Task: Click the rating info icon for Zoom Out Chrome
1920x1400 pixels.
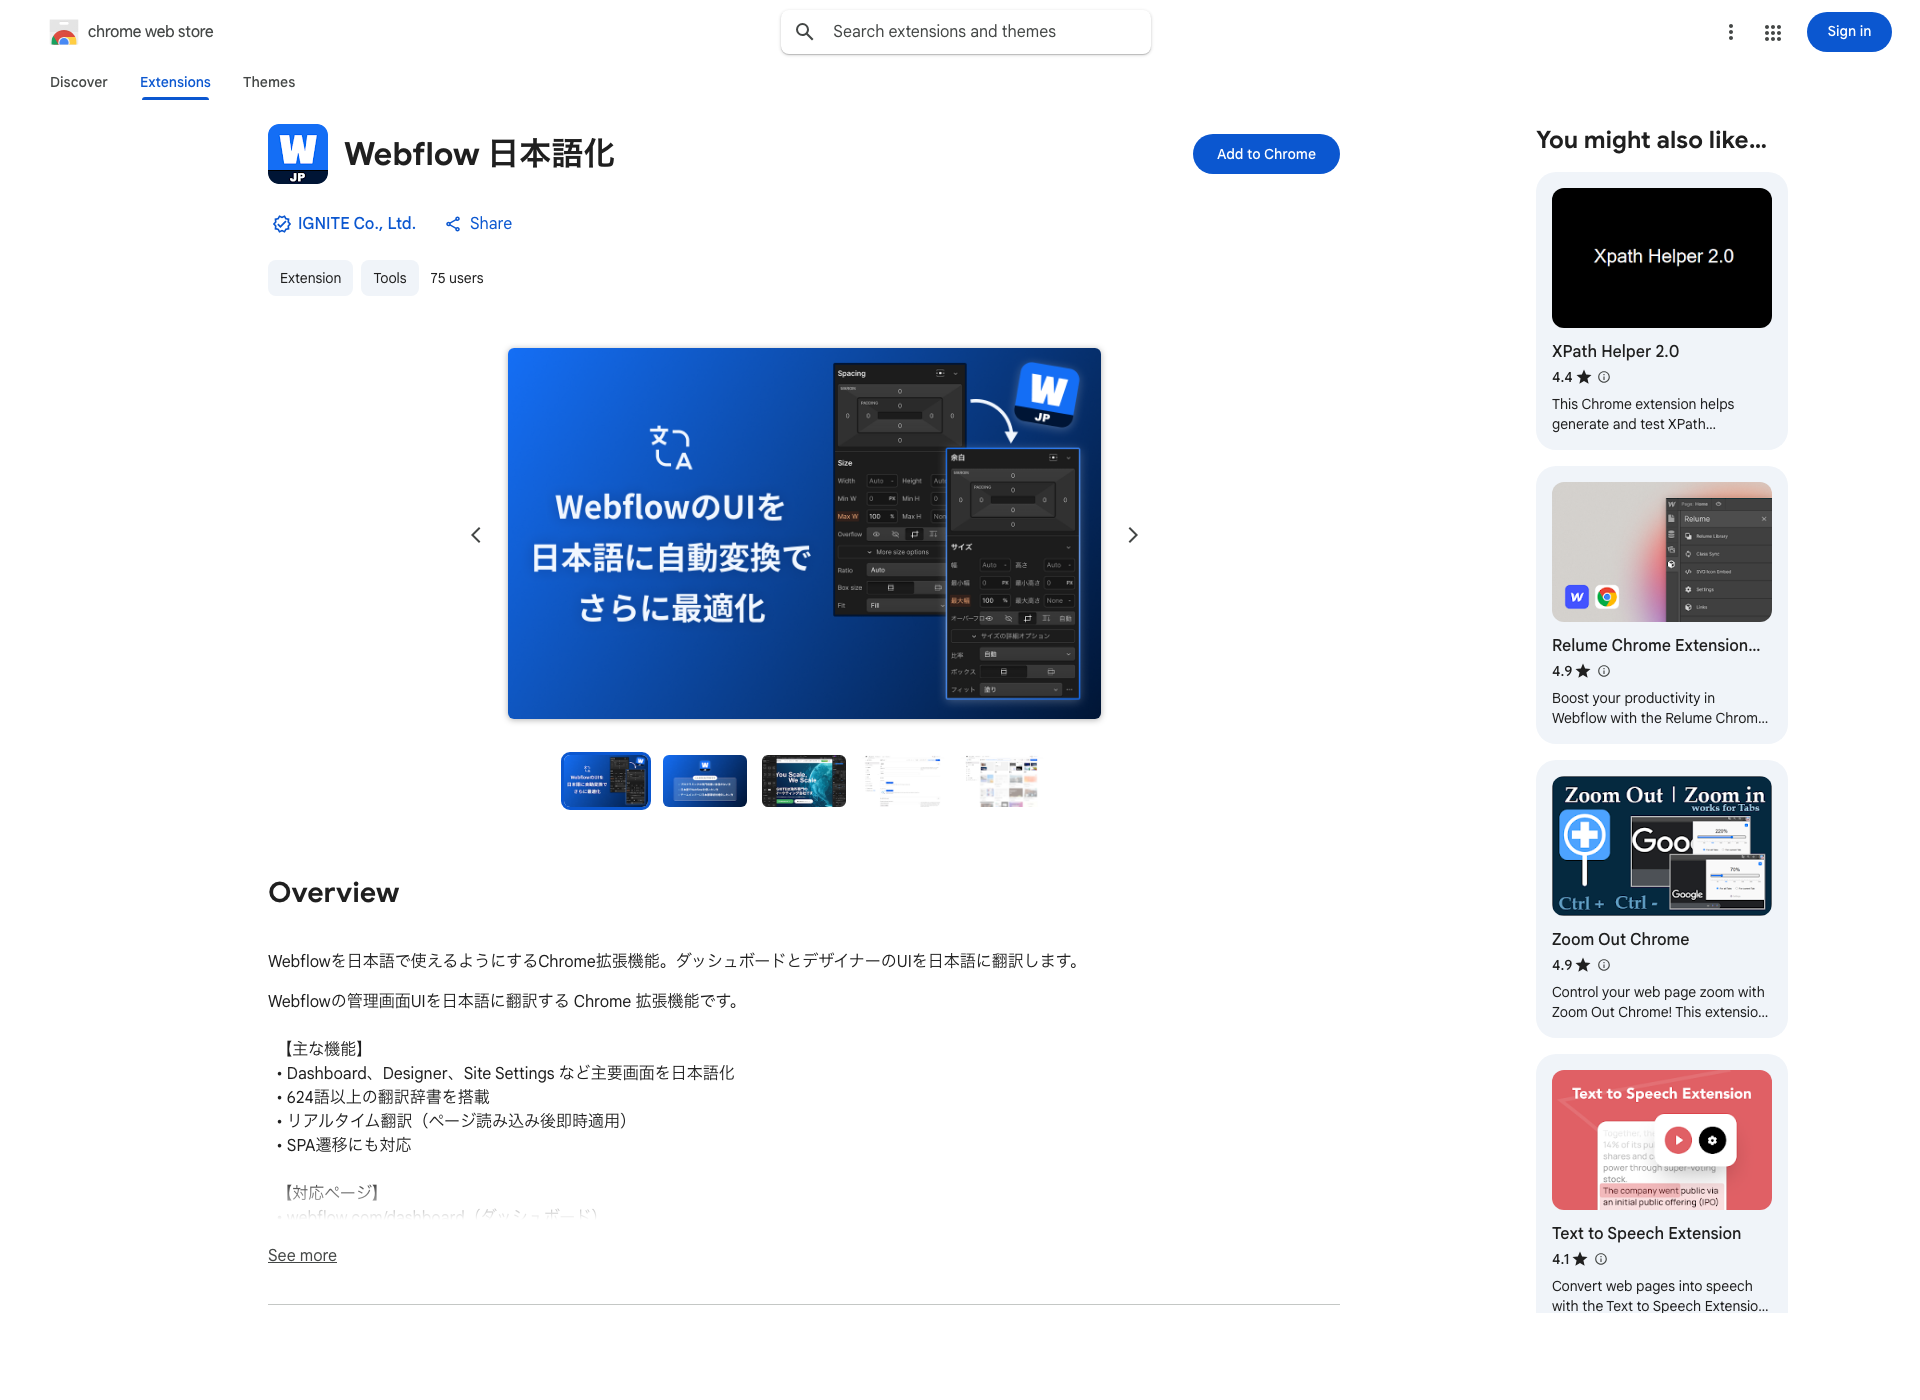Action: (x=1604, y=965)
